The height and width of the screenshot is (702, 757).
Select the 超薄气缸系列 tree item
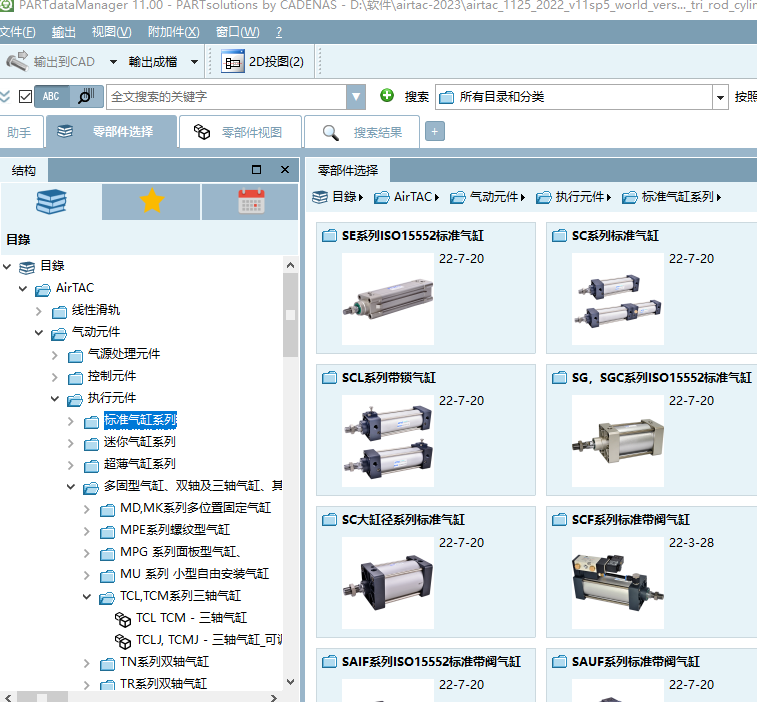click(x=140, y=464)
